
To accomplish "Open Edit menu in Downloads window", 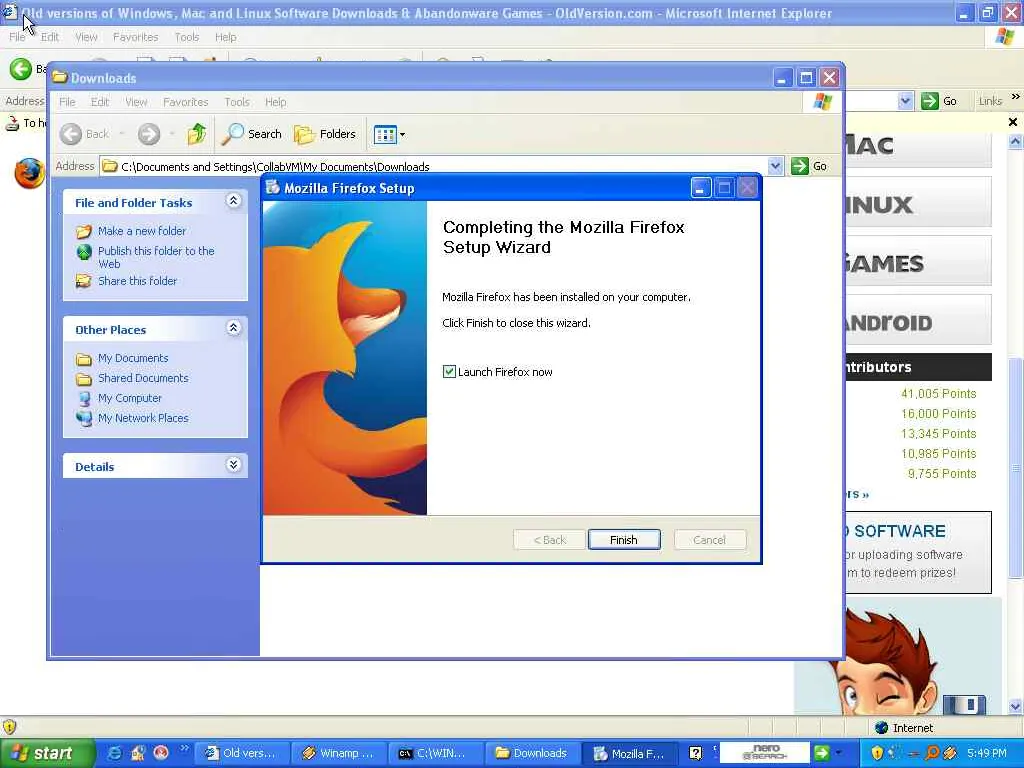I will 100,102.
